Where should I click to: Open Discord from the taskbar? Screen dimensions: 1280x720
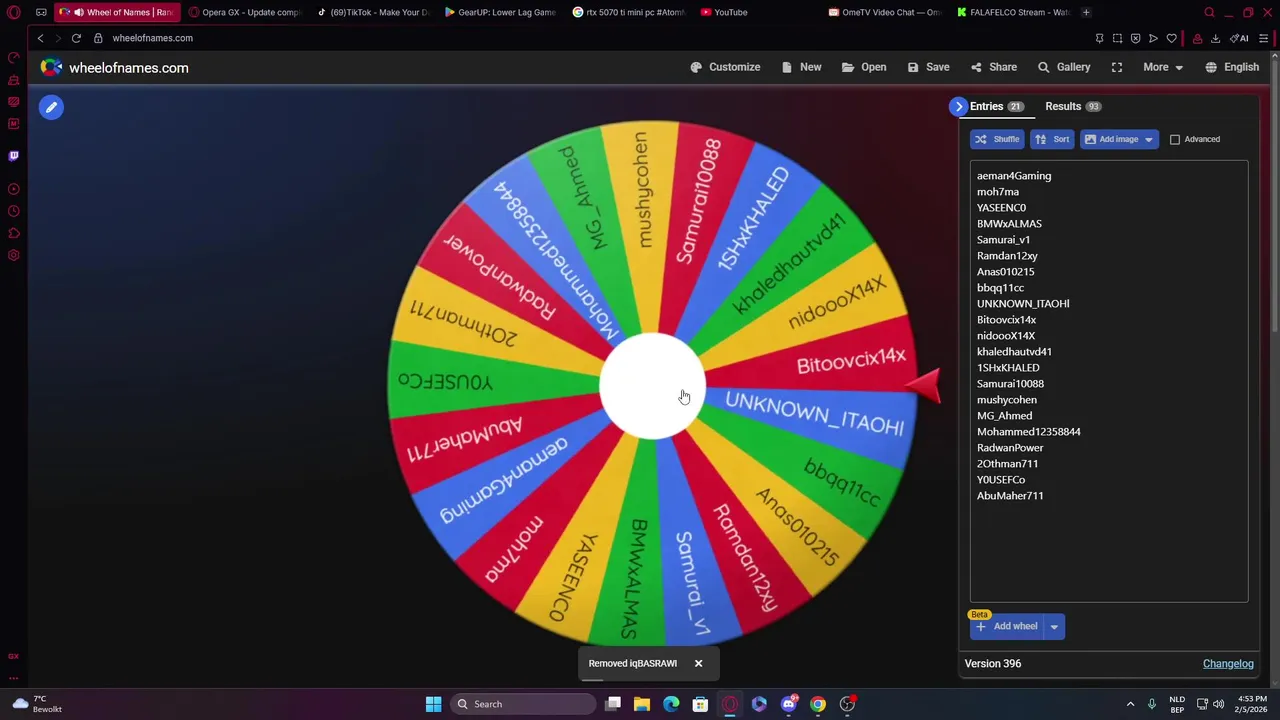(788, 704)
